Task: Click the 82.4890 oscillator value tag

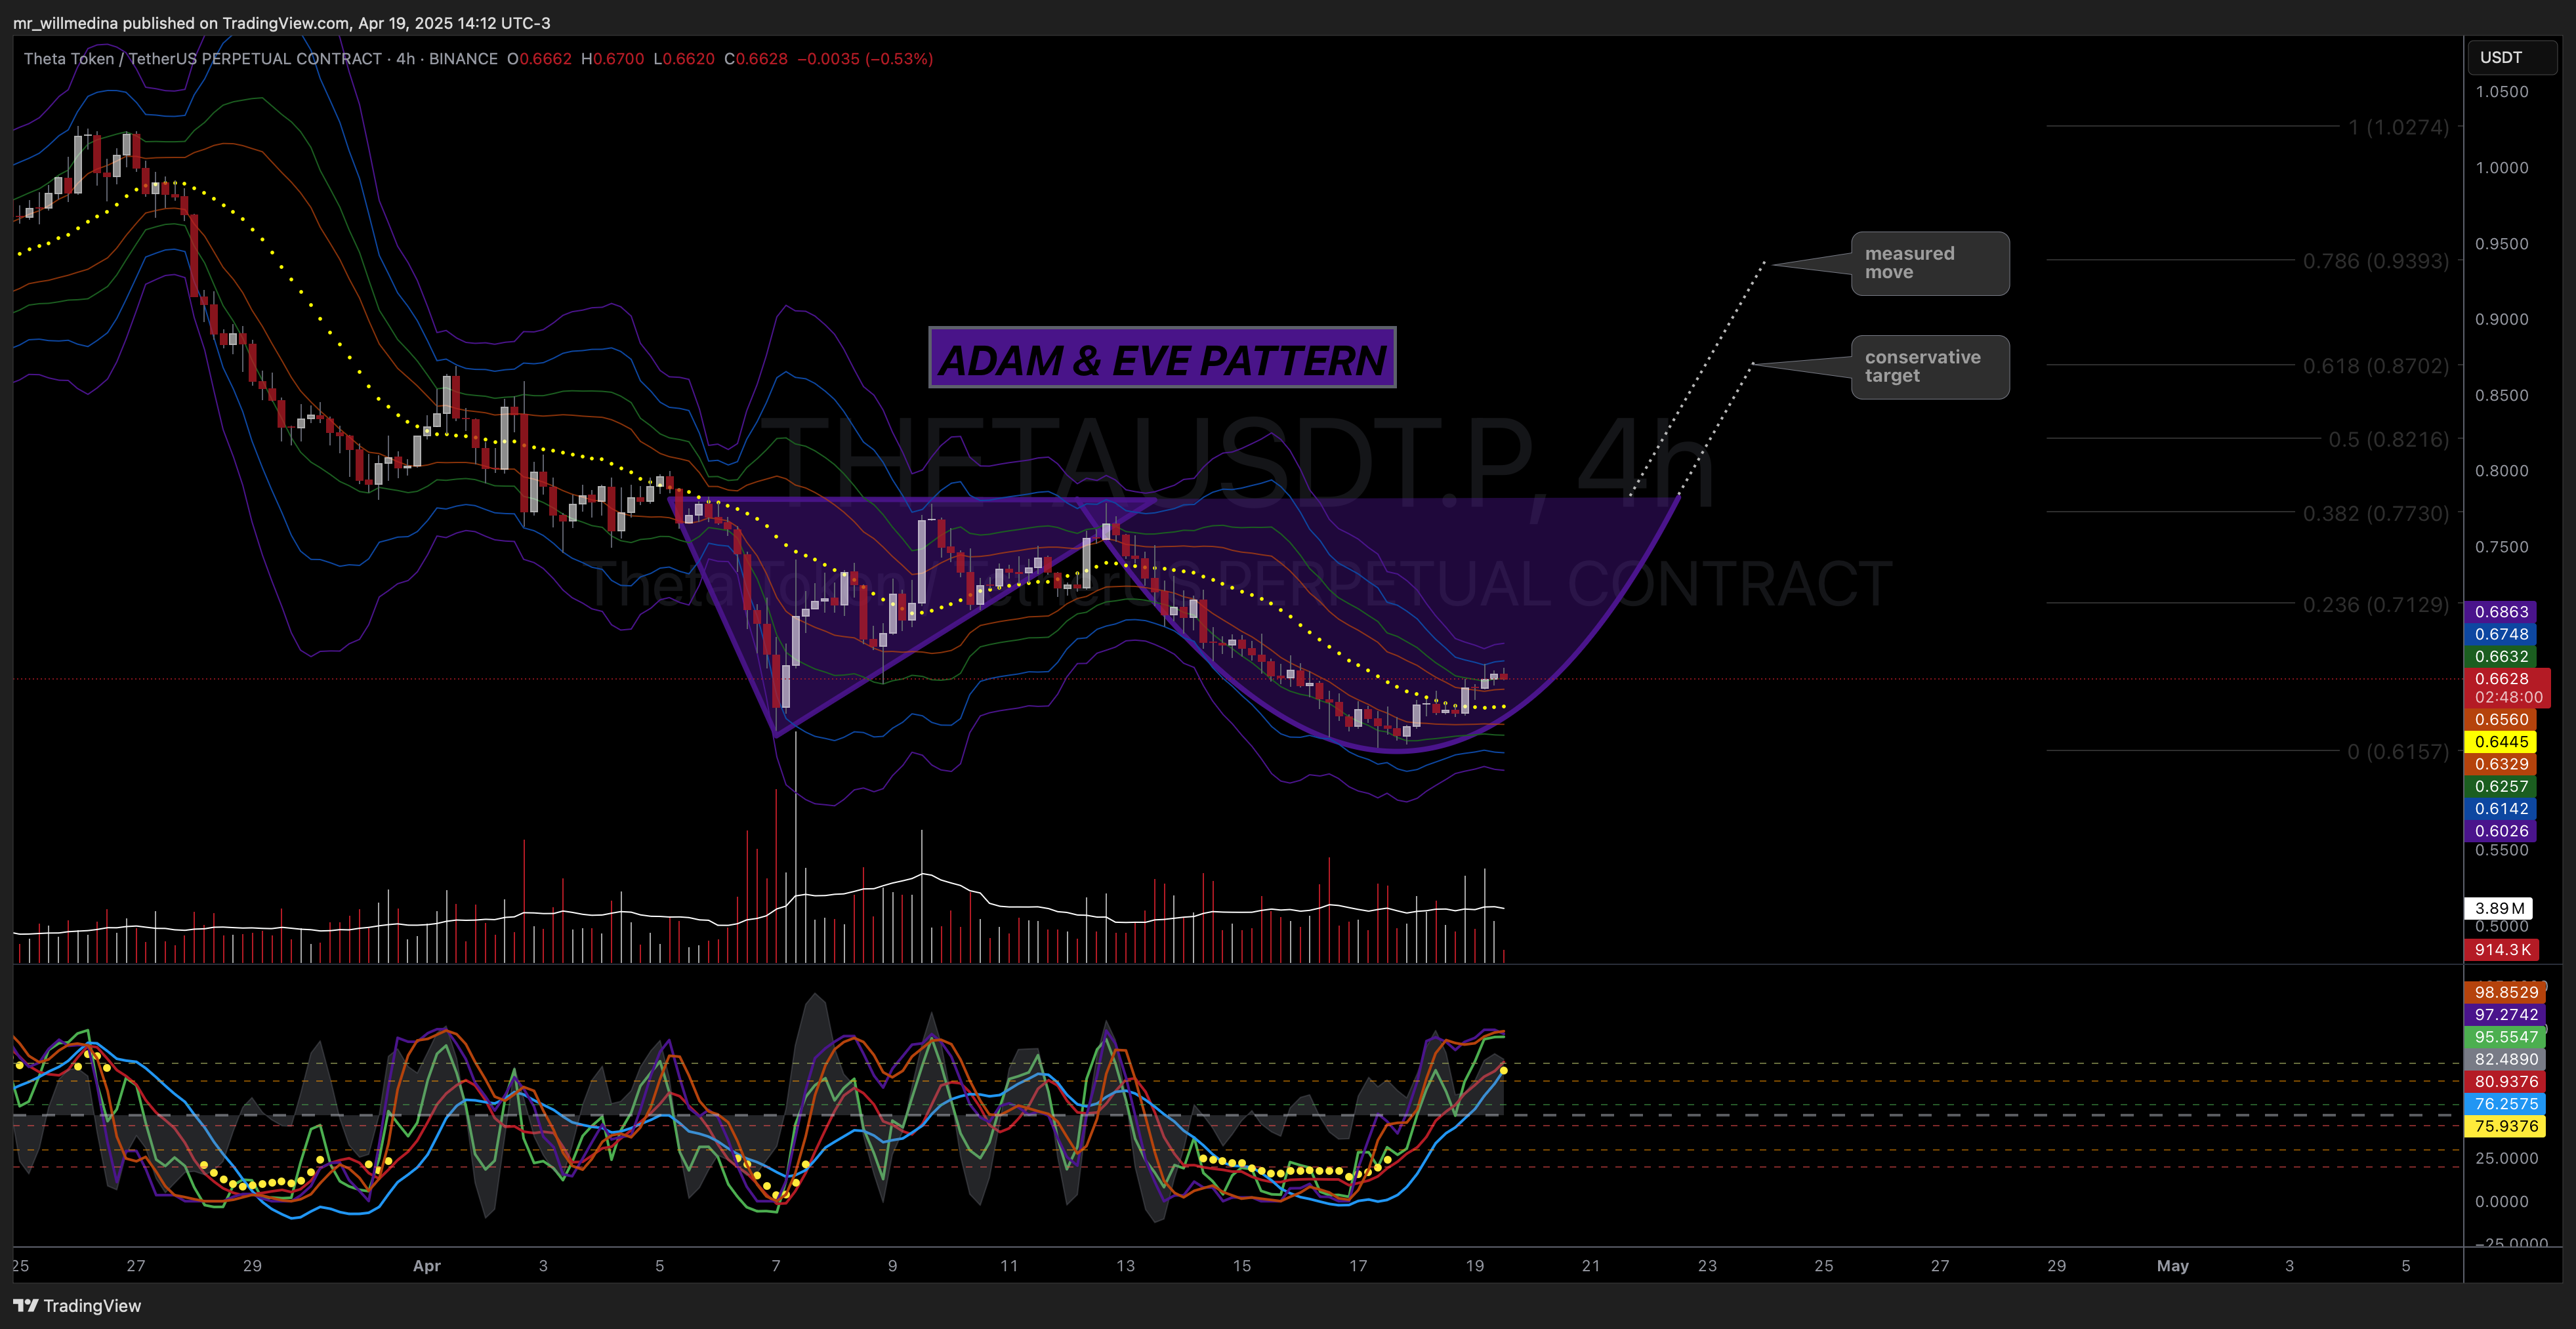Action: tap(2505, 1059)
